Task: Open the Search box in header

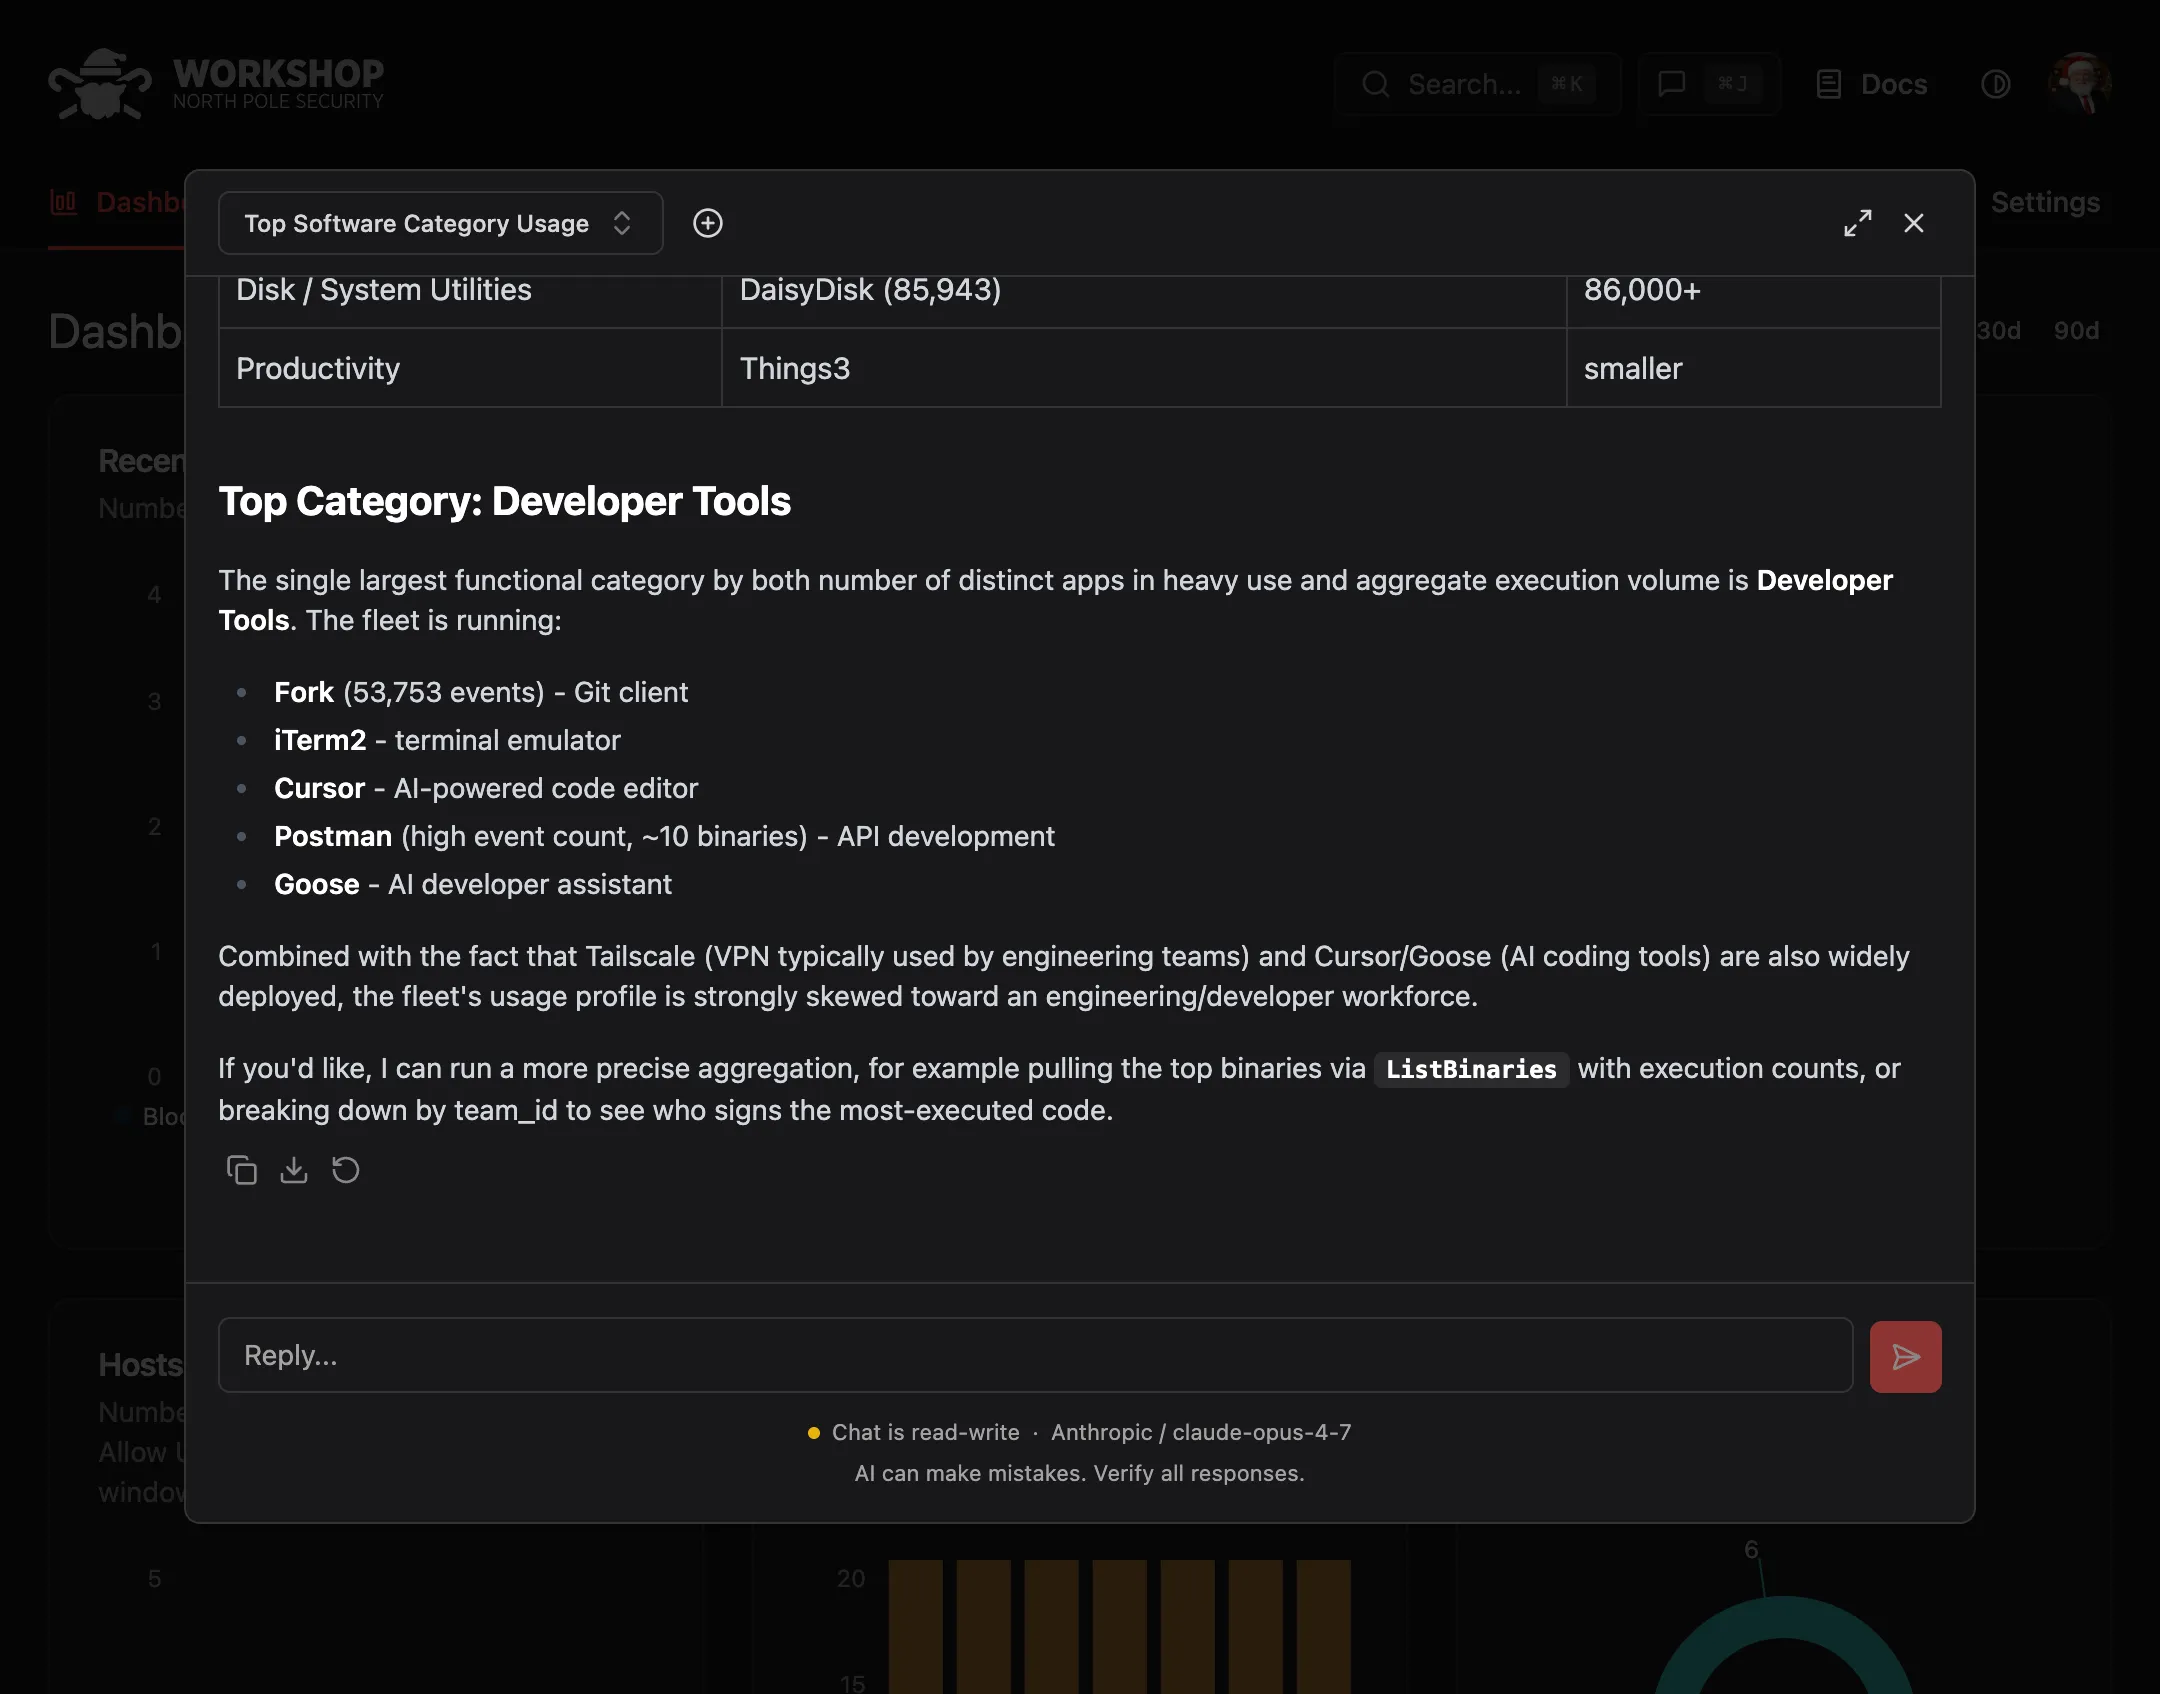Action: tap(1478, 84)
